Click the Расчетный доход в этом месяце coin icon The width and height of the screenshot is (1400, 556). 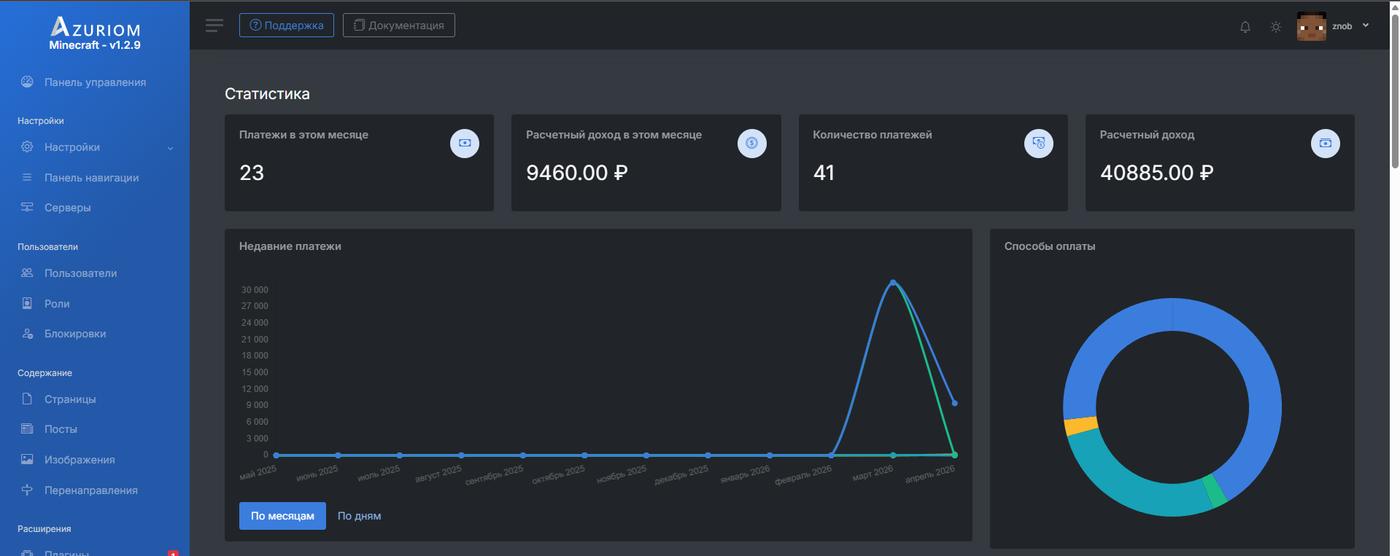(752, 143)
